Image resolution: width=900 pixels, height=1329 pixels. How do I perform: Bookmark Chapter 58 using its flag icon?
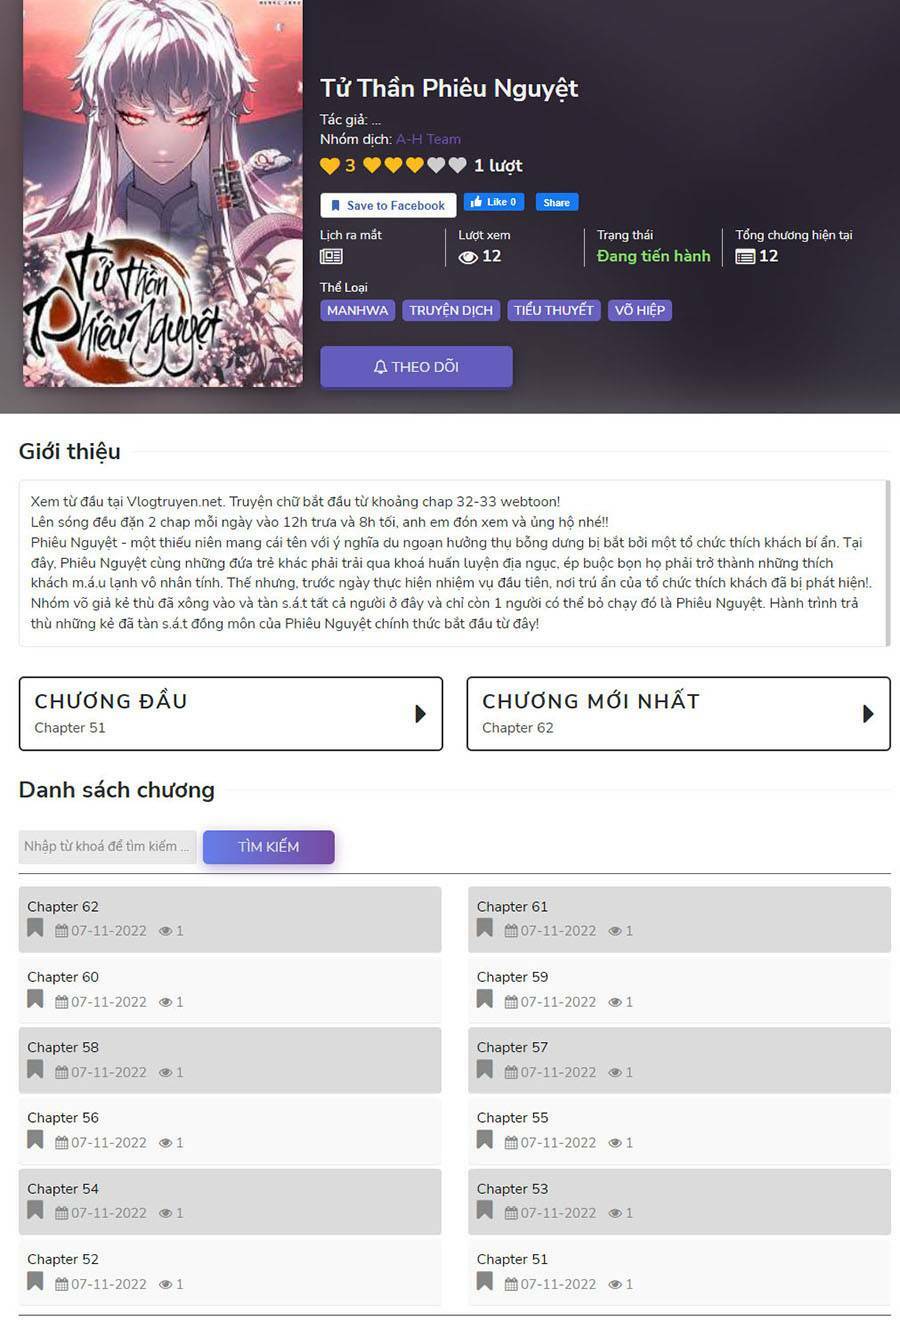(x=35, y=1069)
